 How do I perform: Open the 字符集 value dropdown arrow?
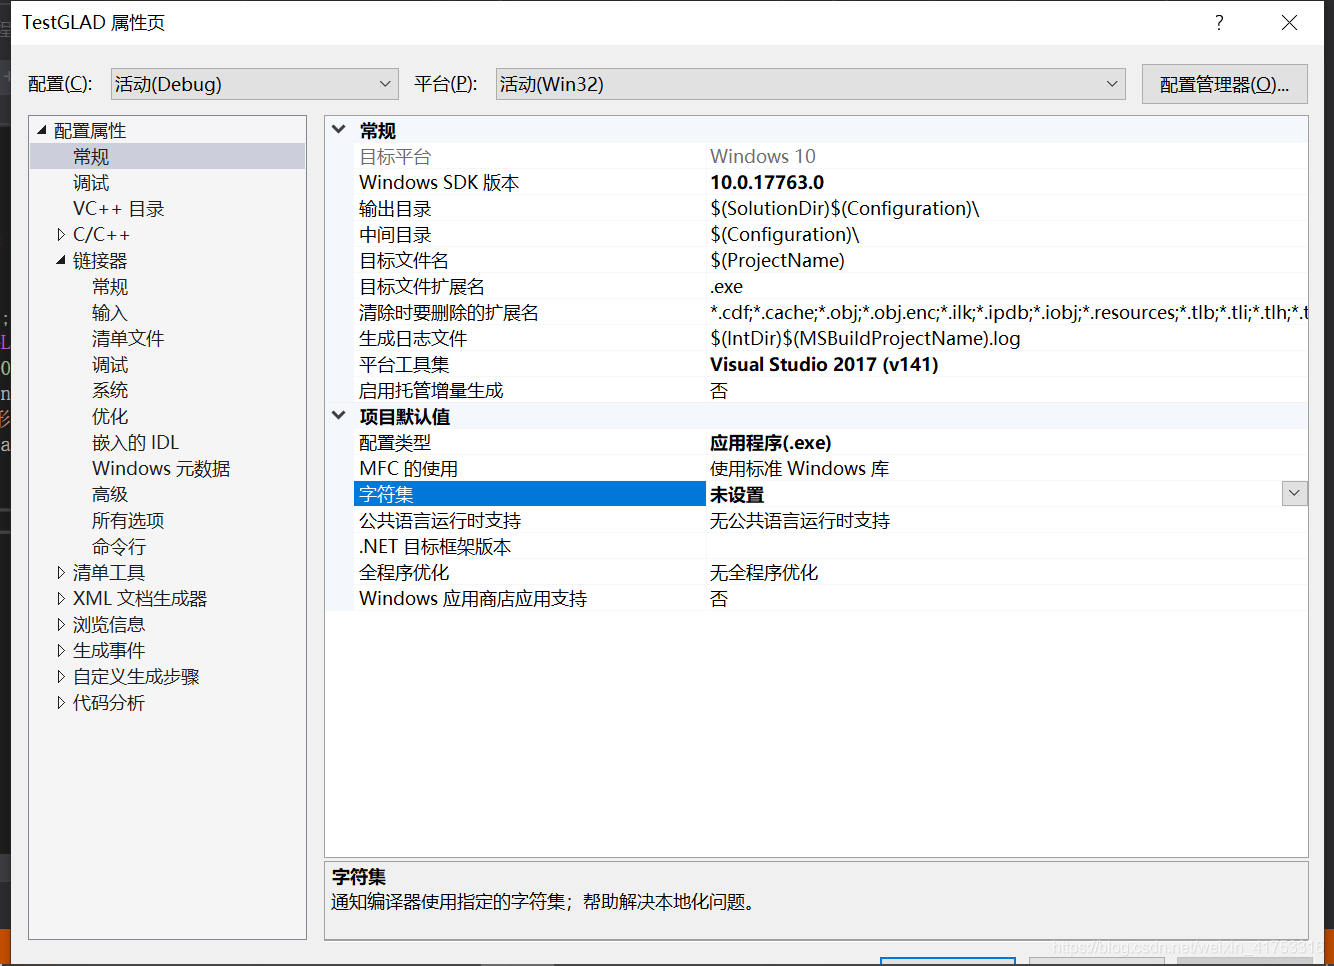(1295, 493)
